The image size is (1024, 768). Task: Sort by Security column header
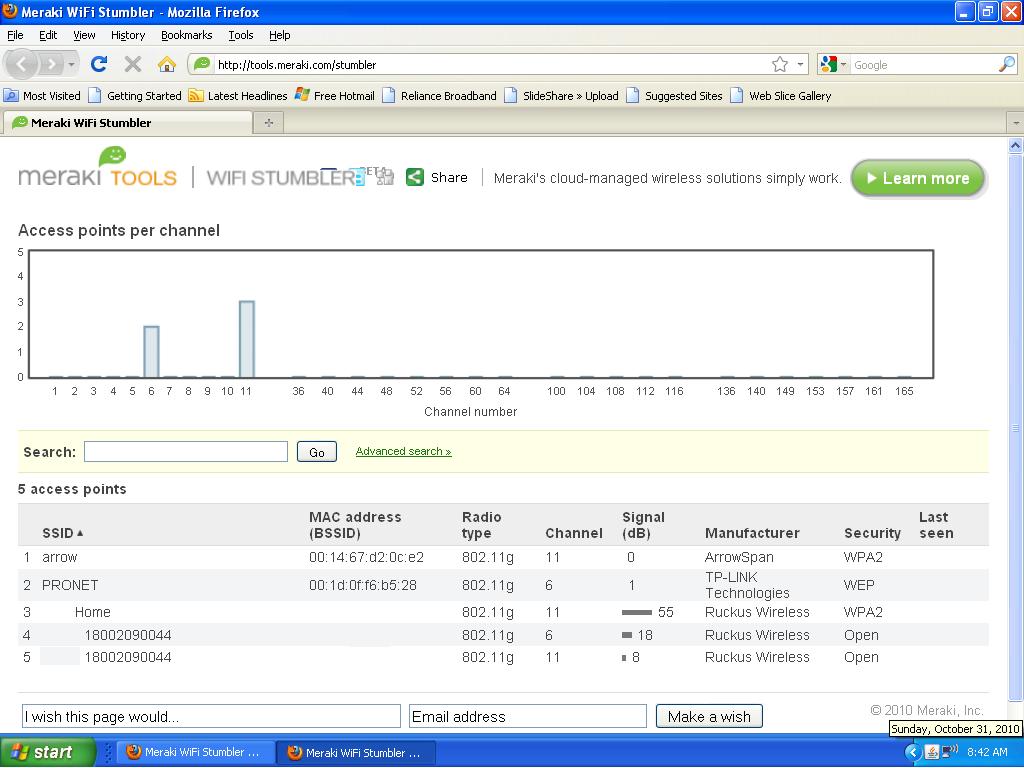872,533
